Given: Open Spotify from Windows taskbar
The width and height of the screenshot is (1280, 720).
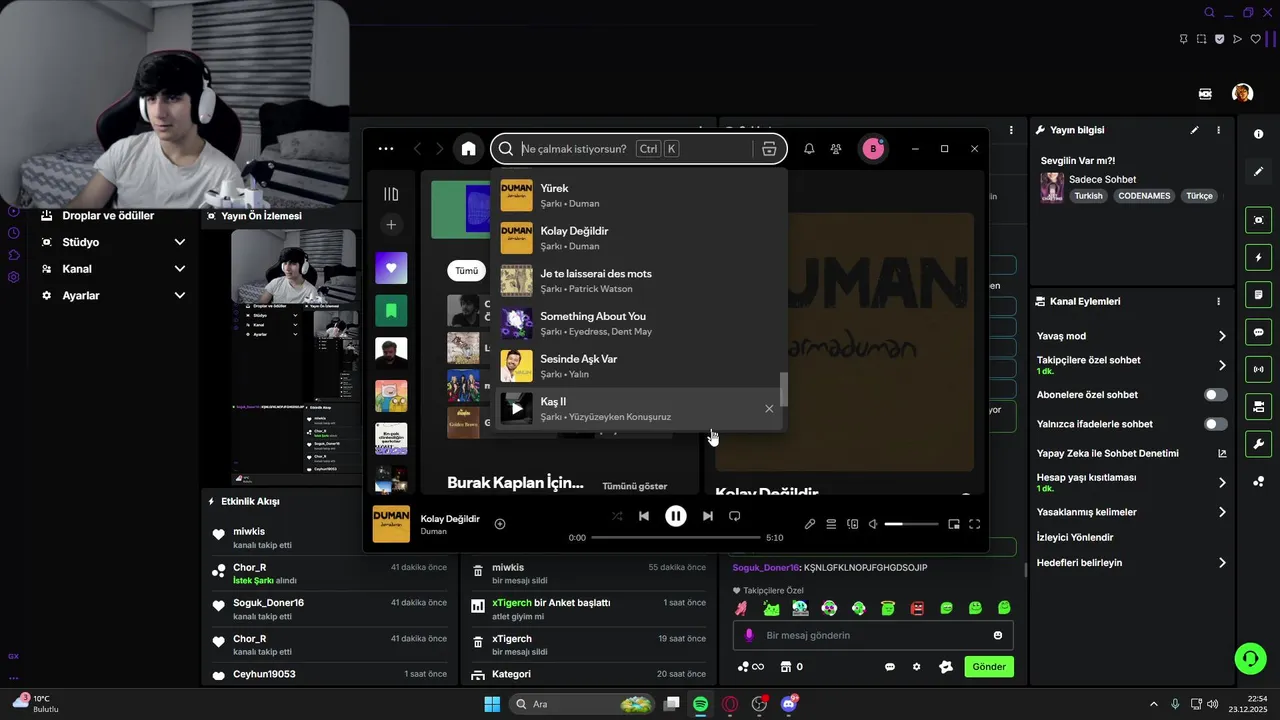Looking at the screenshot, I should (x=701, y=704).
